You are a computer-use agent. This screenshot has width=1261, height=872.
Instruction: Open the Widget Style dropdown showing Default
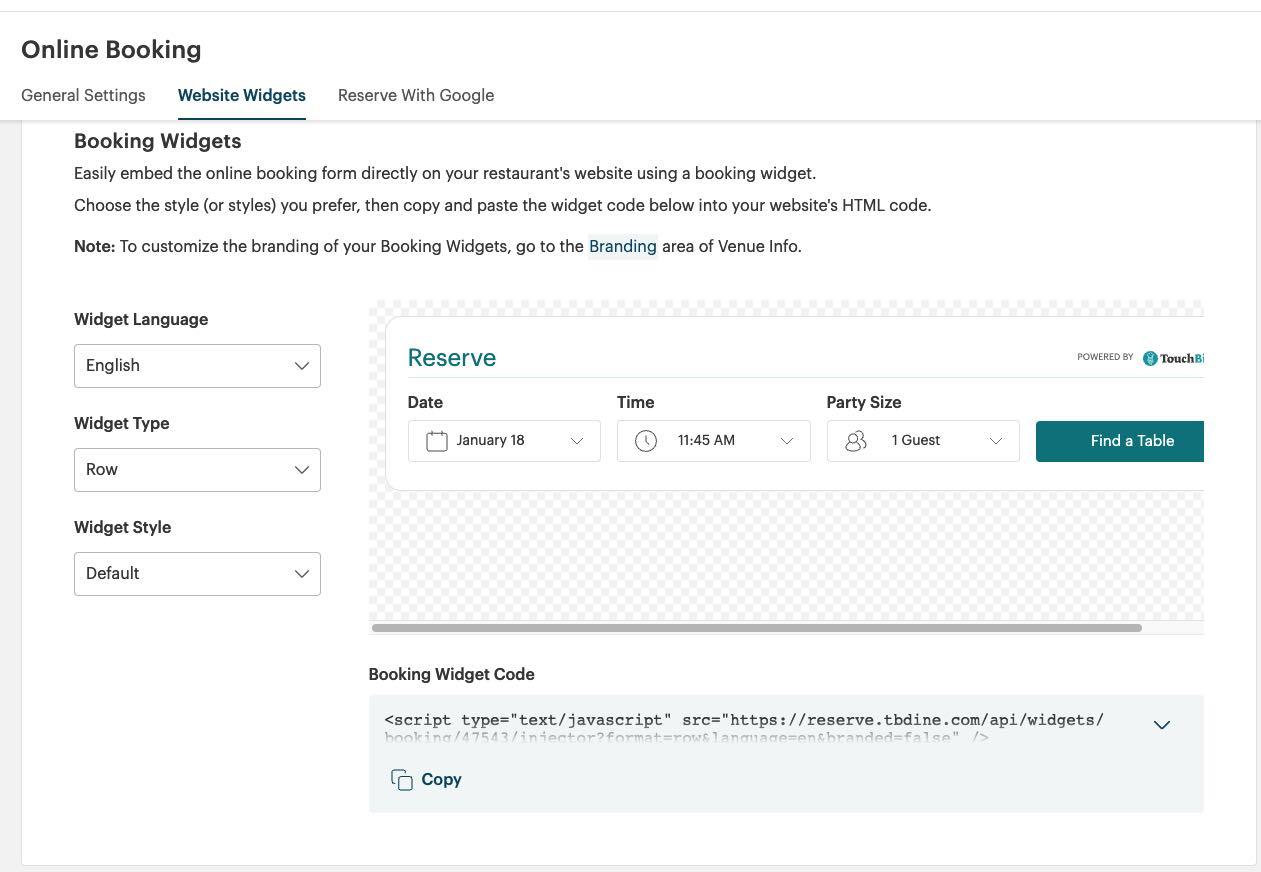point(197,573)
